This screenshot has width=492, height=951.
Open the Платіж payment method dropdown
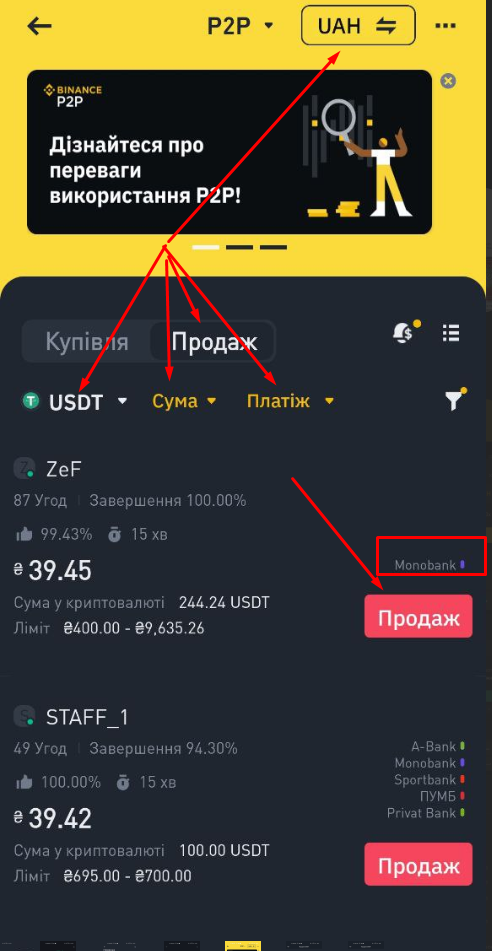point(291,401)
